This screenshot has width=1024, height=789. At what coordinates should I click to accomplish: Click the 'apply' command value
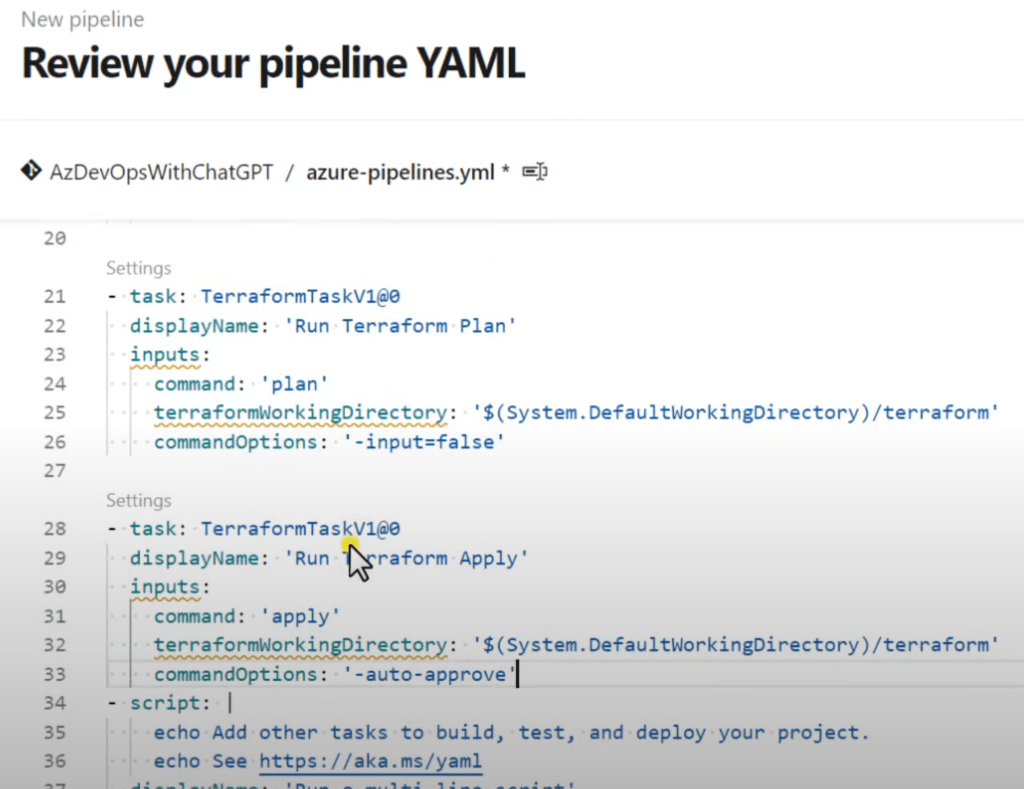coord(301,616)
